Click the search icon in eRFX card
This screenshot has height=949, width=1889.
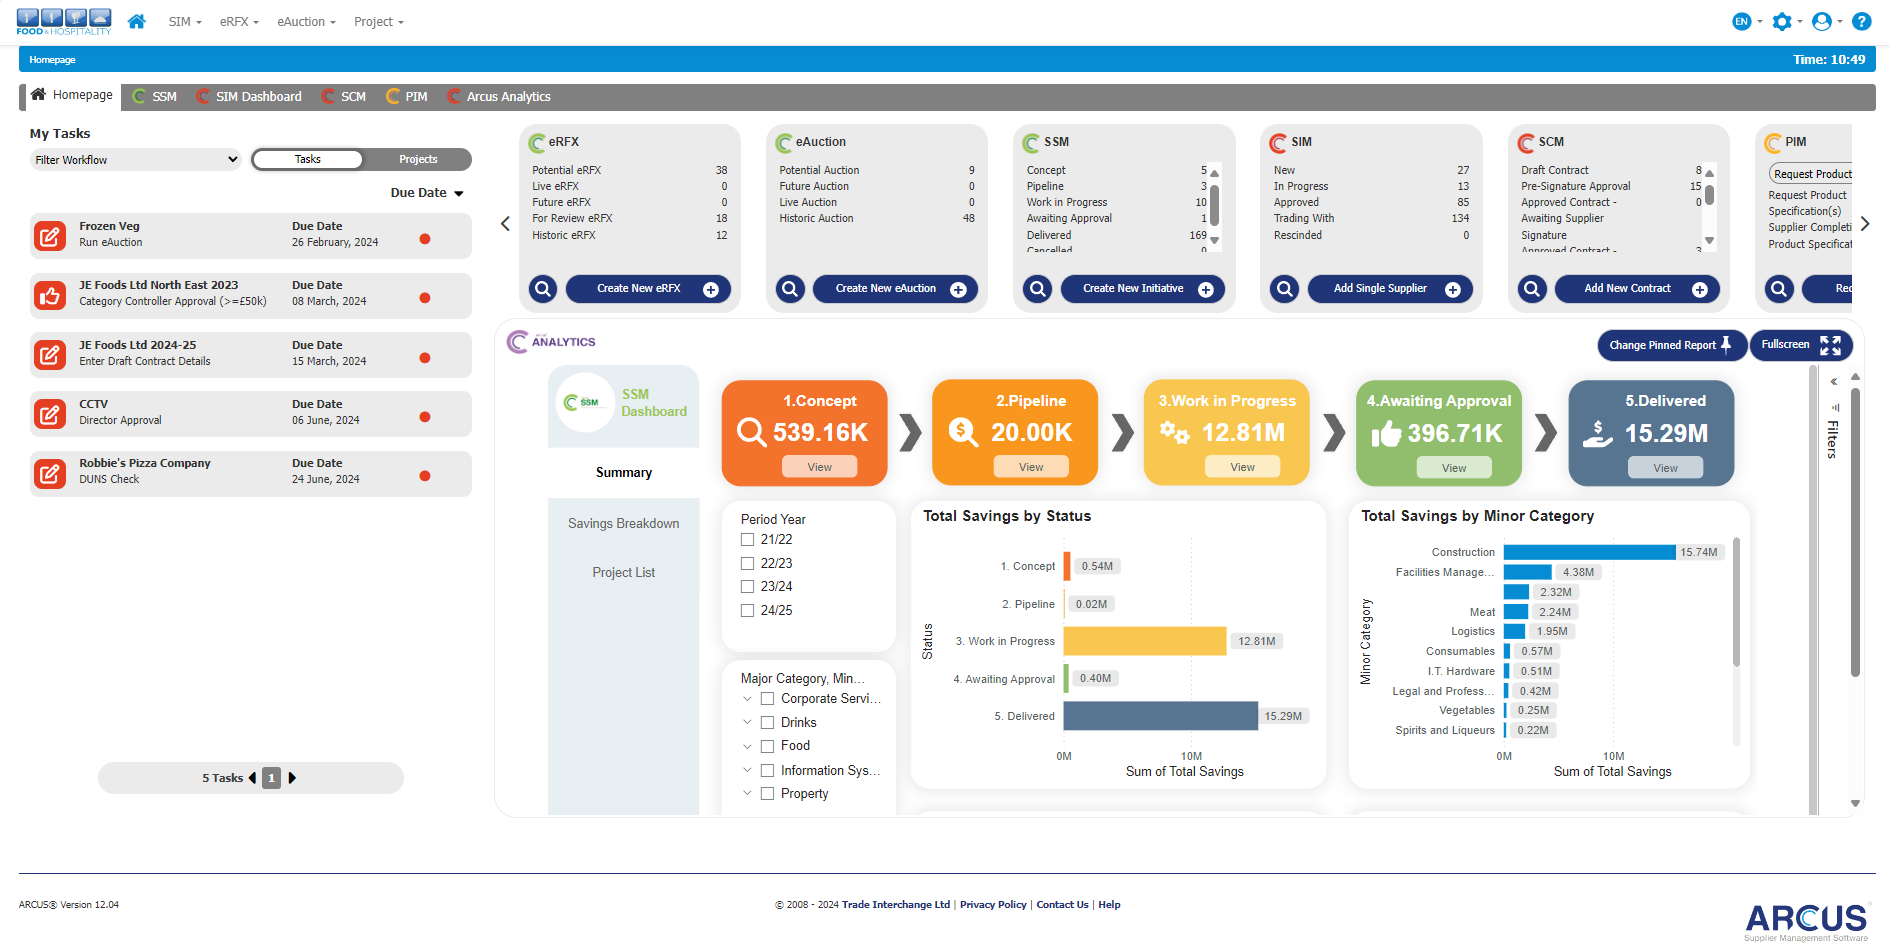point(543,289)
